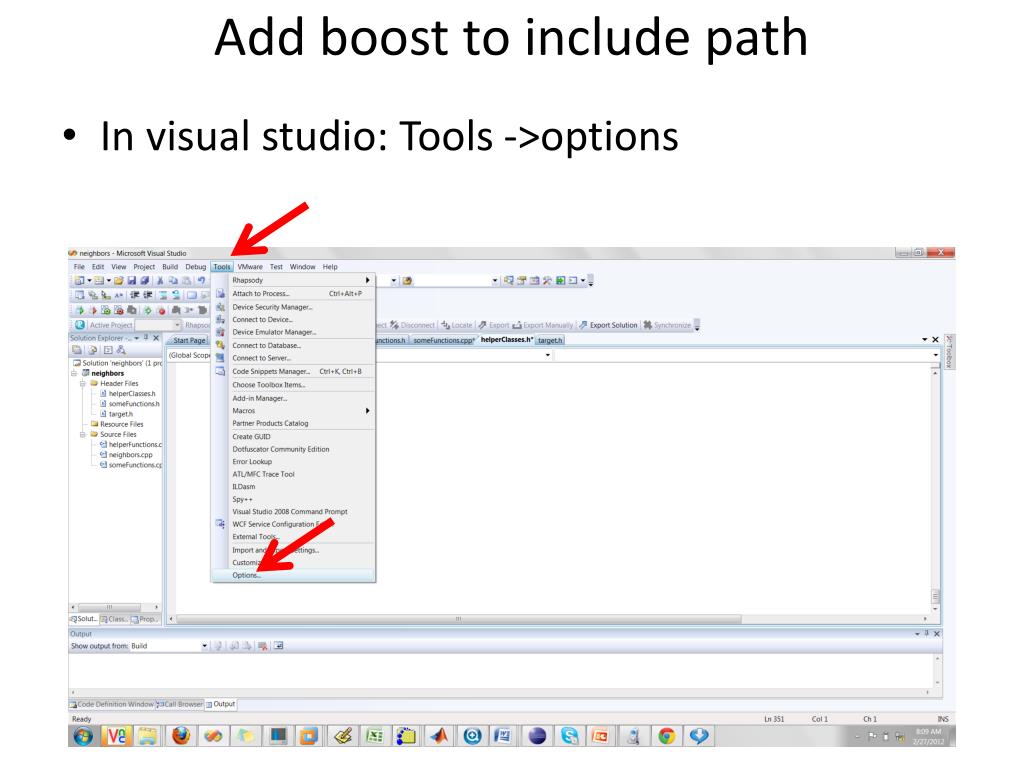Viewport: 1024px width, 768px height.
Task: Click the Synchronize toolbar button
Action: (667, 325)
